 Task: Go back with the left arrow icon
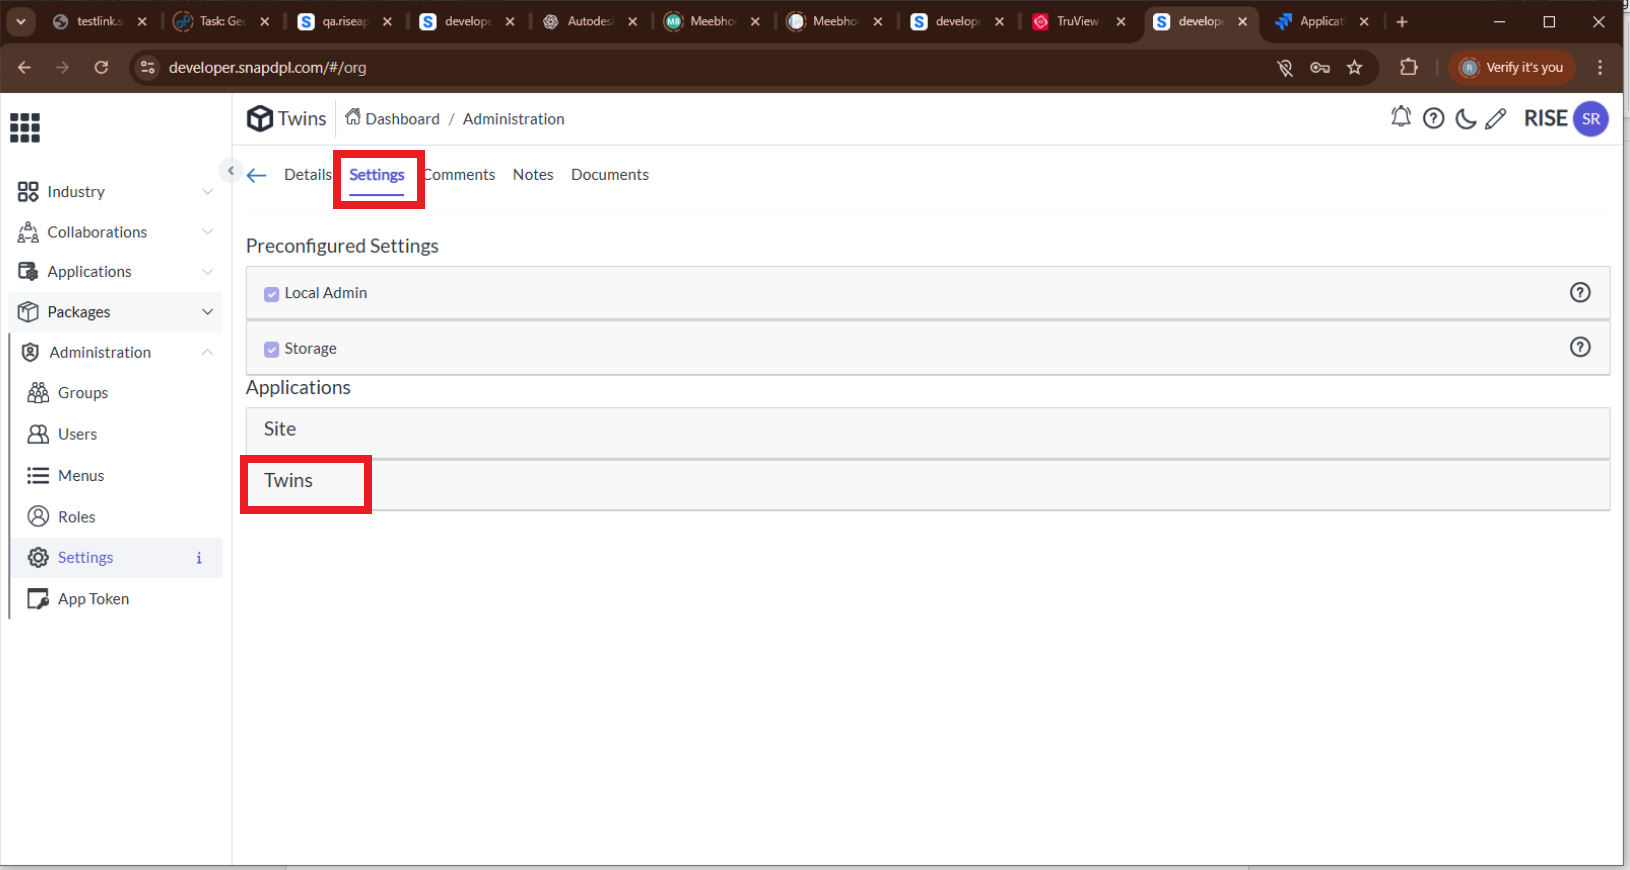pos(257,175)
